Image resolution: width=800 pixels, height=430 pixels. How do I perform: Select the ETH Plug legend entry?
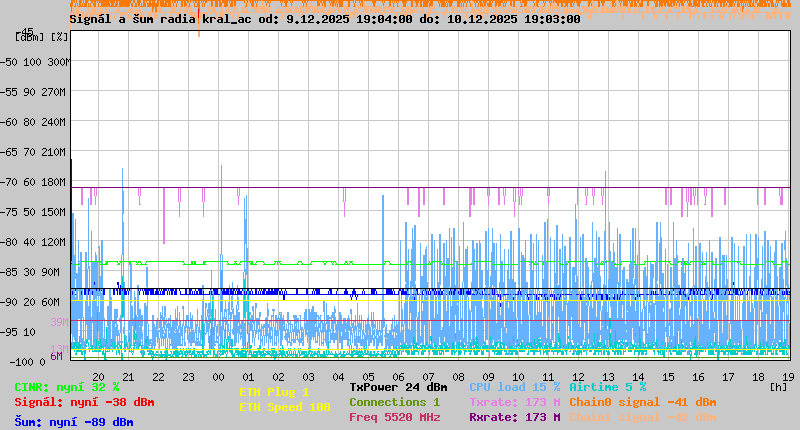(274, 392)
